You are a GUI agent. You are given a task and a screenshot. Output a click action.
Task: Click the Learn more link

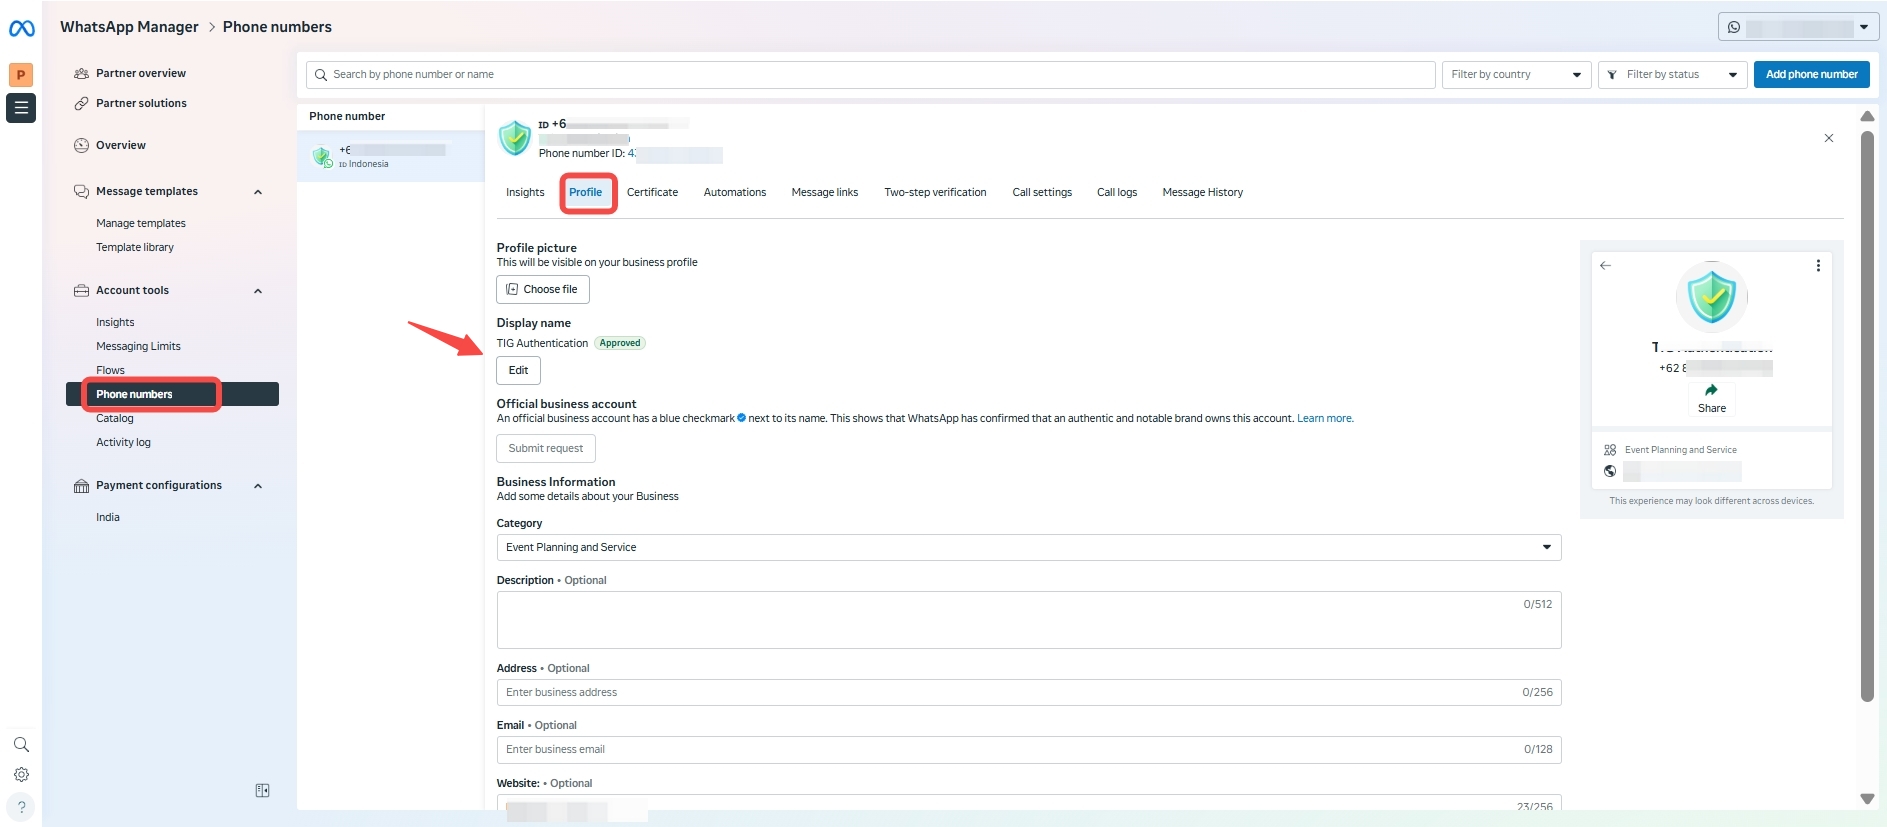(x=1324, y=419)
